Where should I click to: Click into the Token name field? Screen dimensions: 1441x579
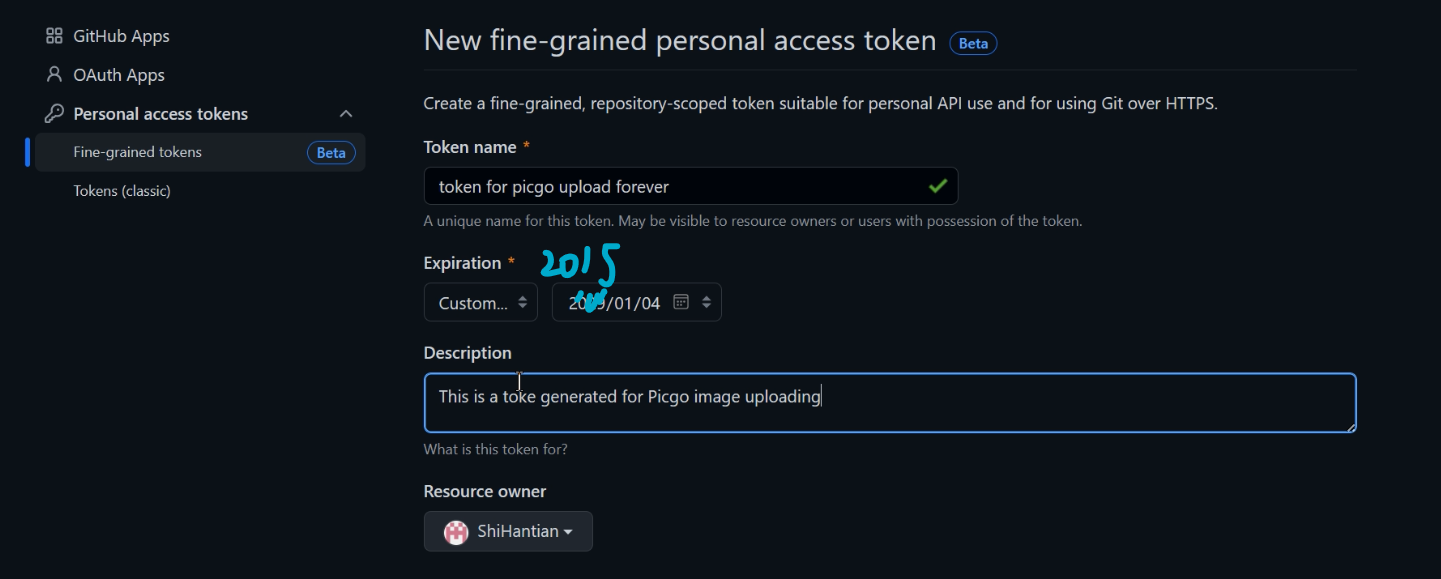691,186
